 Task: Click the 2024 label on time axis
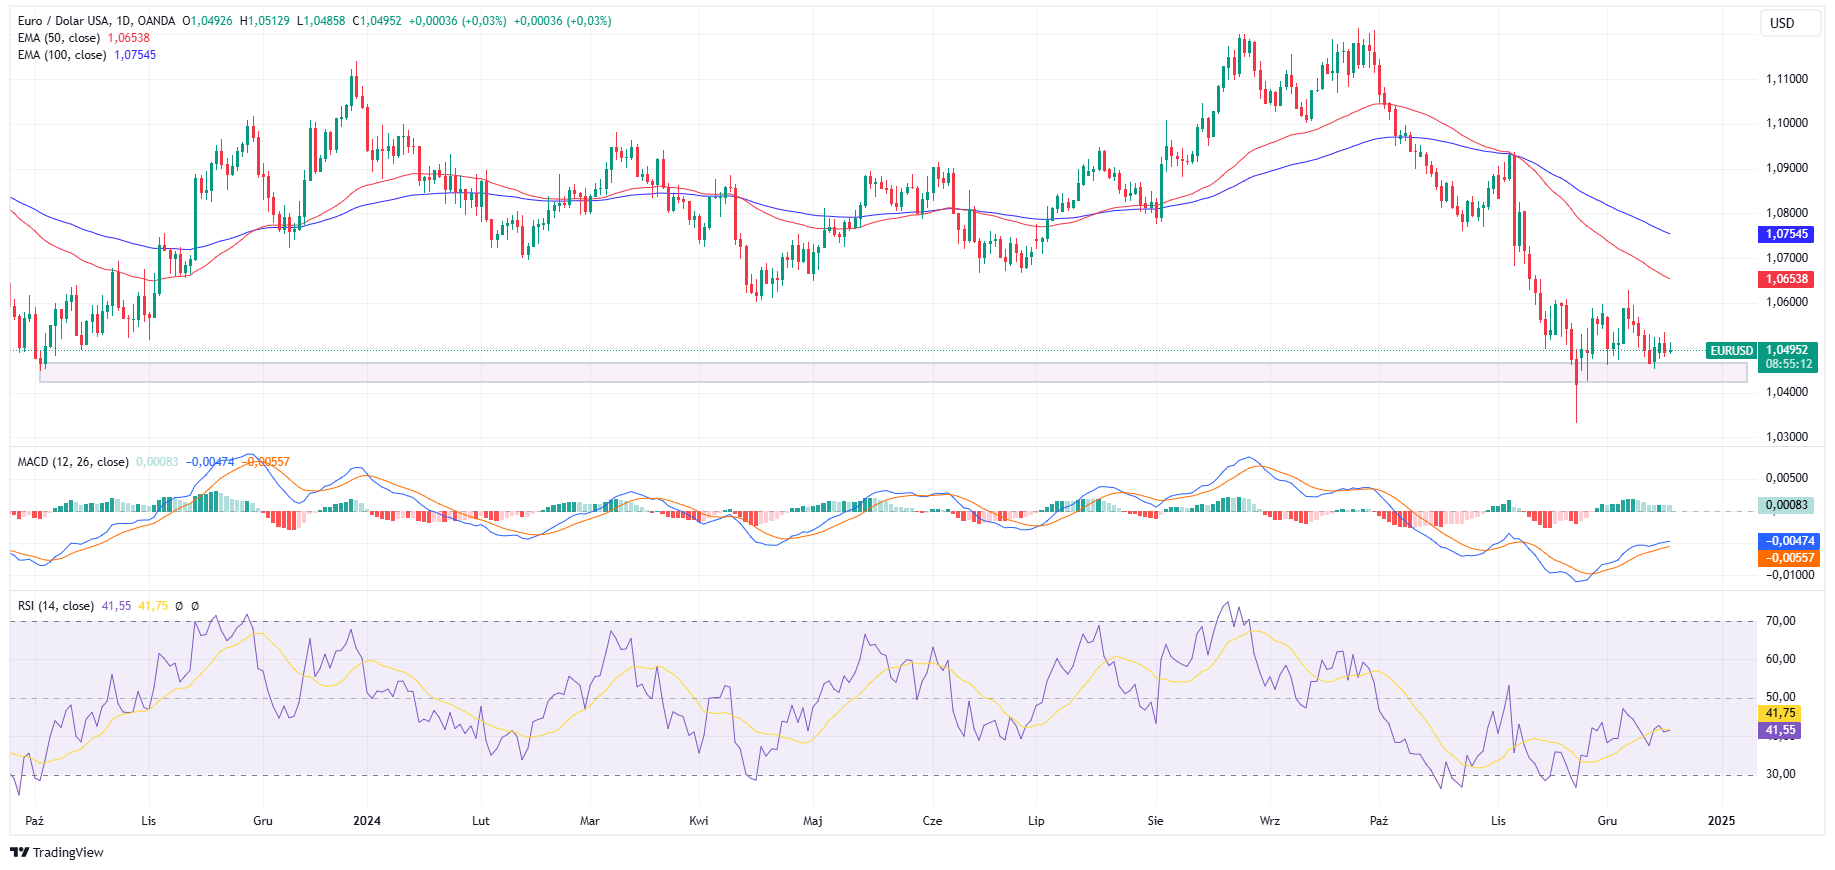coord(367,821)
